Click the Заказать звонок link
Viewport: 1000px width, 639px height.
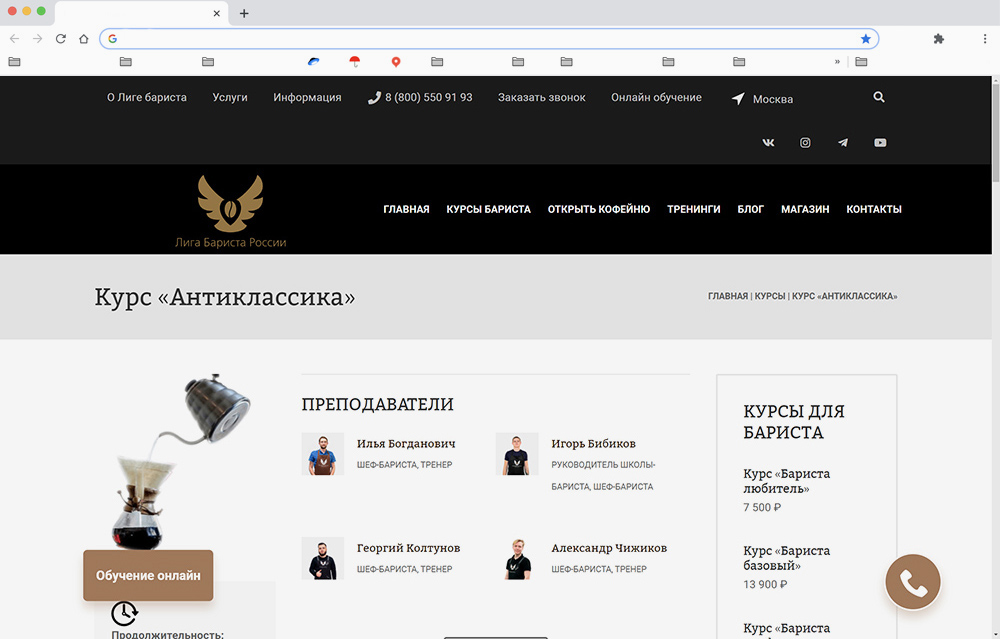click(x=541, y=98)
